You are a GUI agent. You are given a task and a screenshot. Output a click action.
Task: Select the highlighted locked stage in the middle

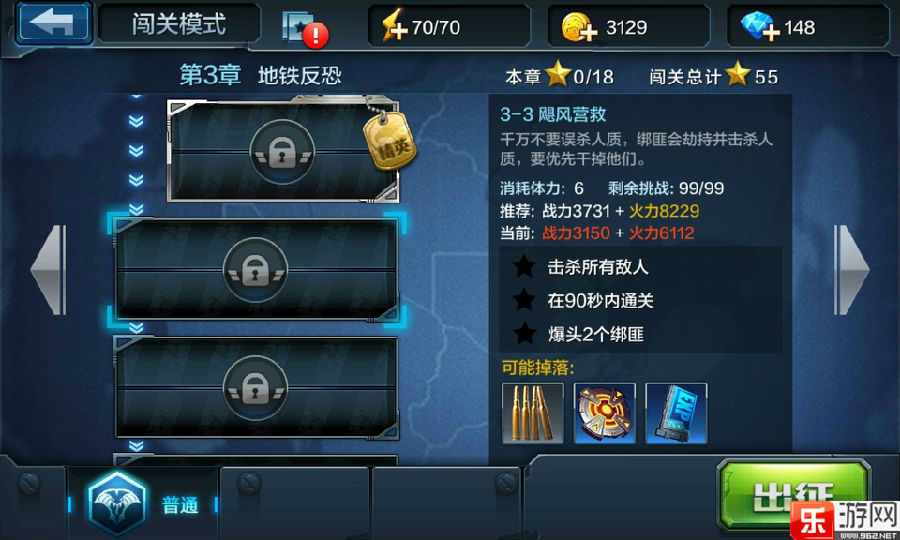[256, 269]
